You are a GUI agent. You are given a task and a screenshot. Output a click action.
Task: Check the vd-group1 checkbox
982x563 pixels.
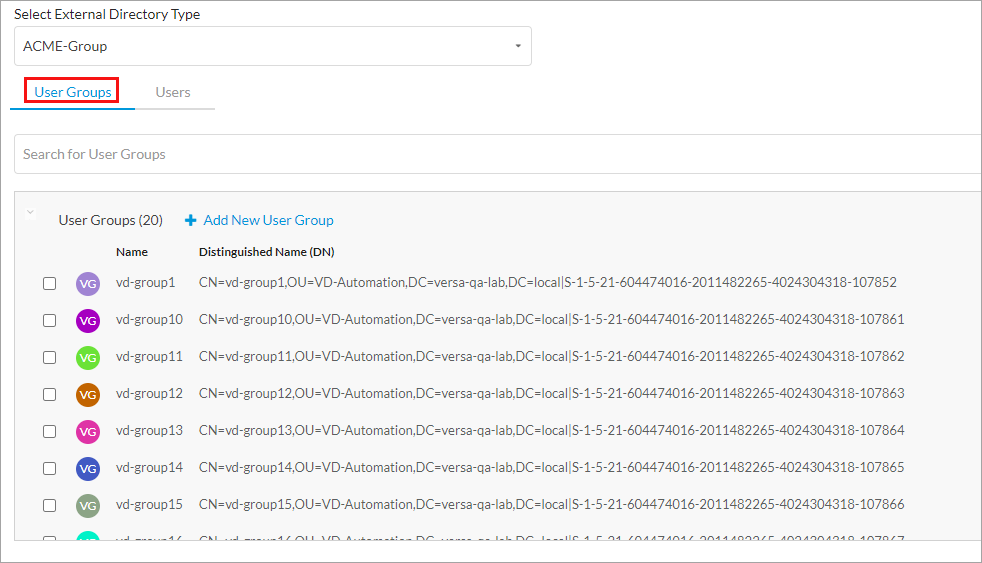49,284
